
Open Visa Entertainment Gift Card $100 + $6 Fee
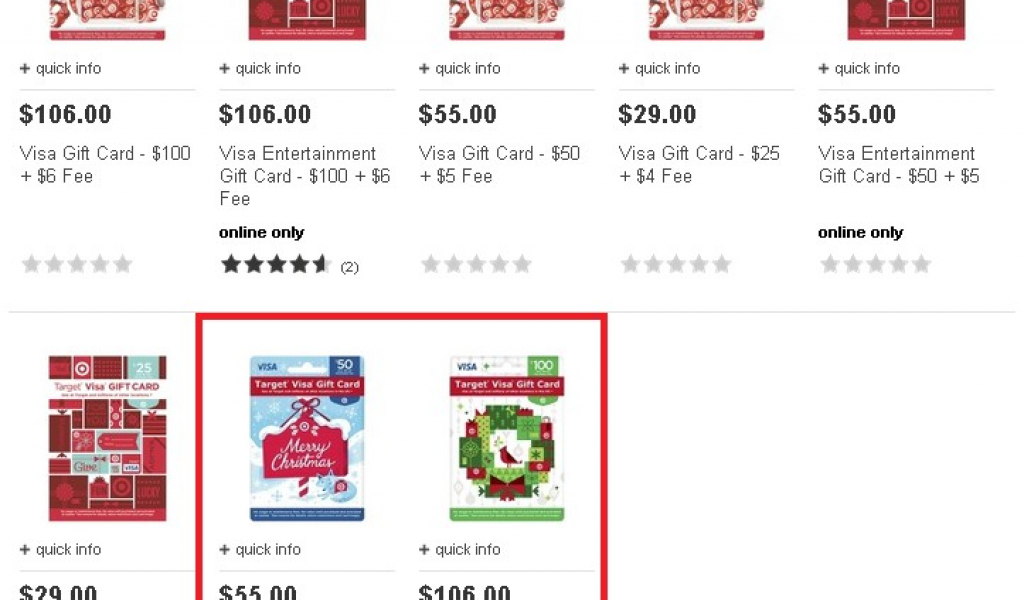click(305, 176)
